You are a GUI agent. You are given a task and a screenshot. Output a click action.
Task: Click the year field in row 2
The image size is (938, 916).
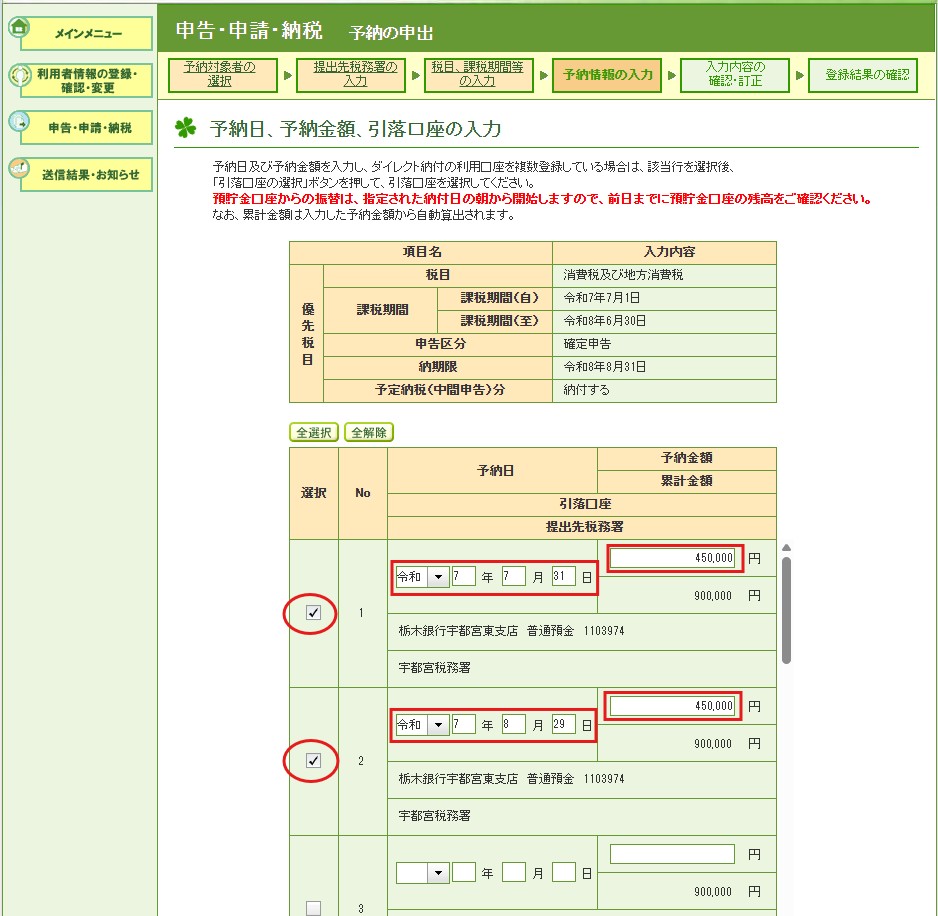[464, 724]
